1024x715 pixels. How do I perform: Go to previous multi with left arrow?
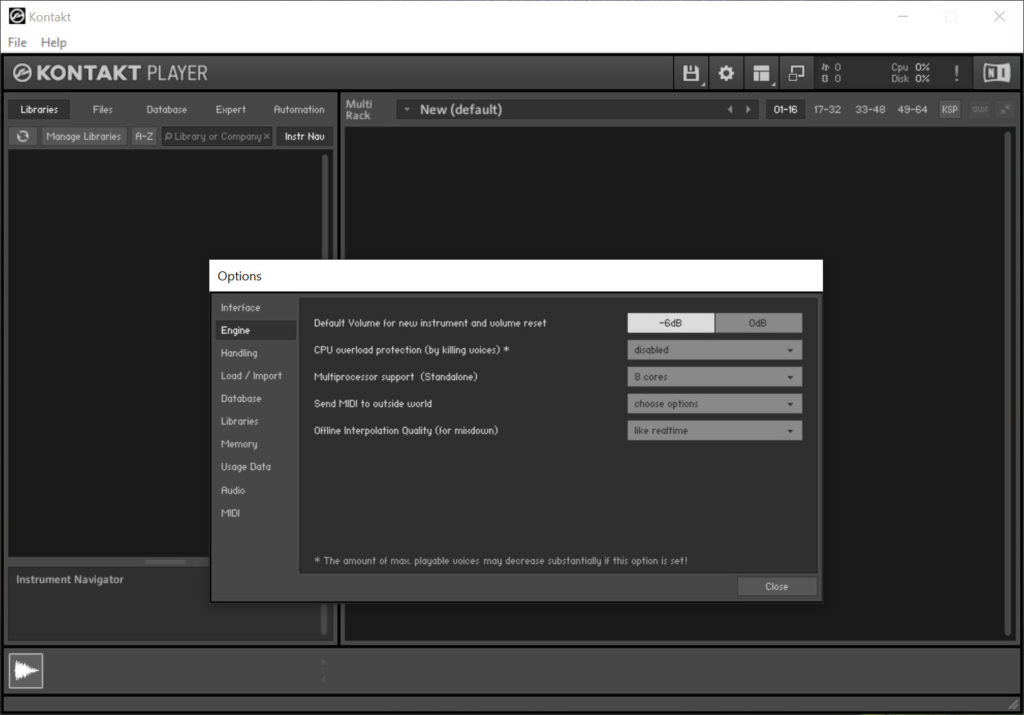730,110
